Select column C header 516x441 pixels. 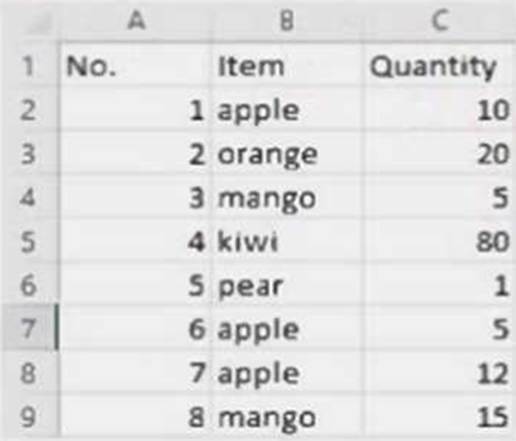439,21
